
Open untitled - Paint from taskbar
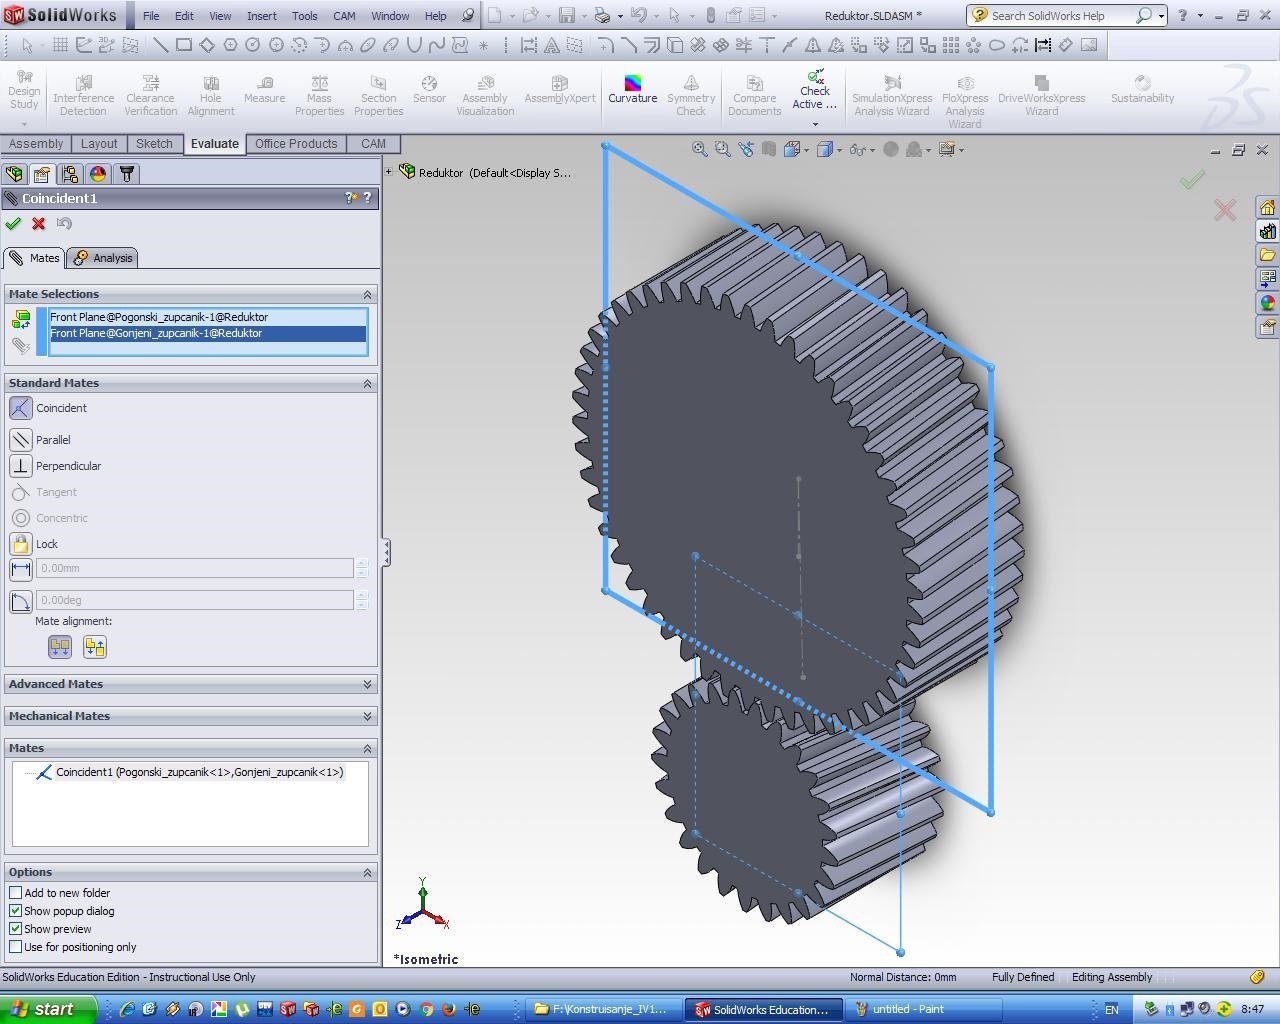click(x=922, y=1009)
